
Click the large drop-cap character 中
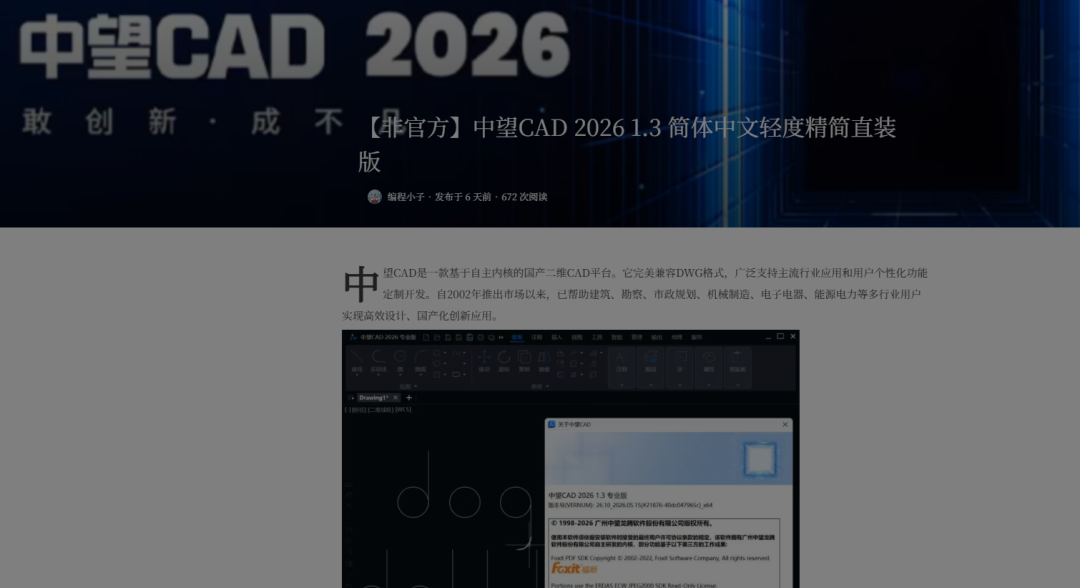click(361, 284)
